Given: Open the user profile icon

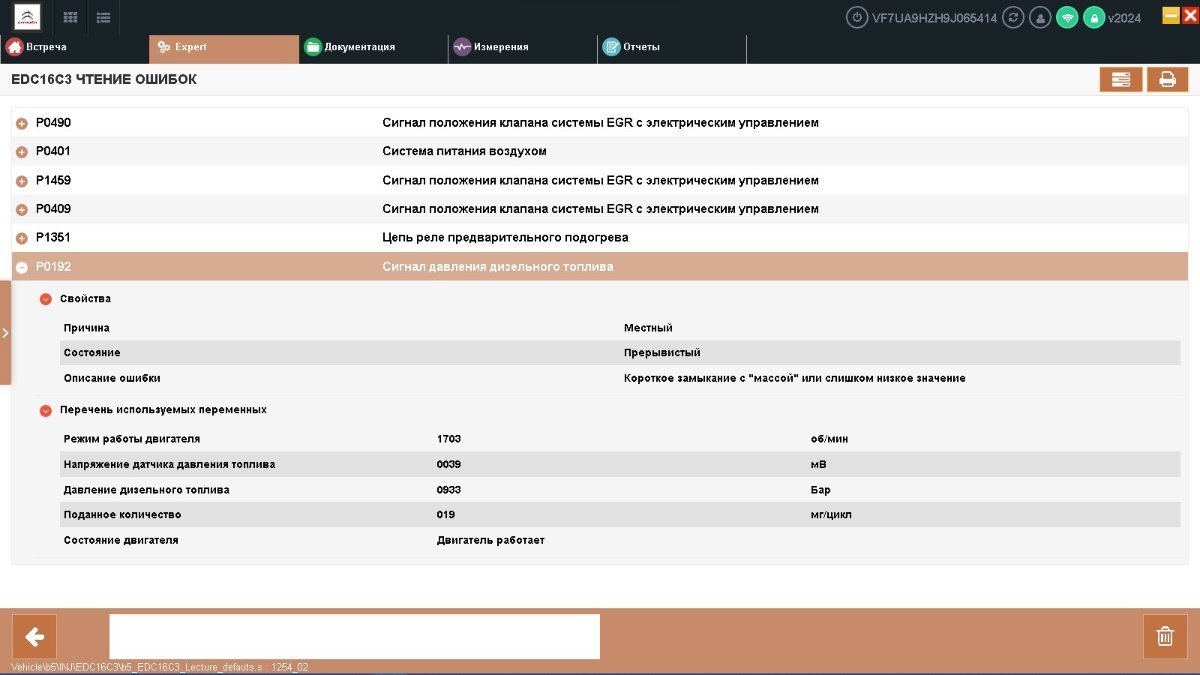Looking at the screenshot, I should tap(1040, 17).
